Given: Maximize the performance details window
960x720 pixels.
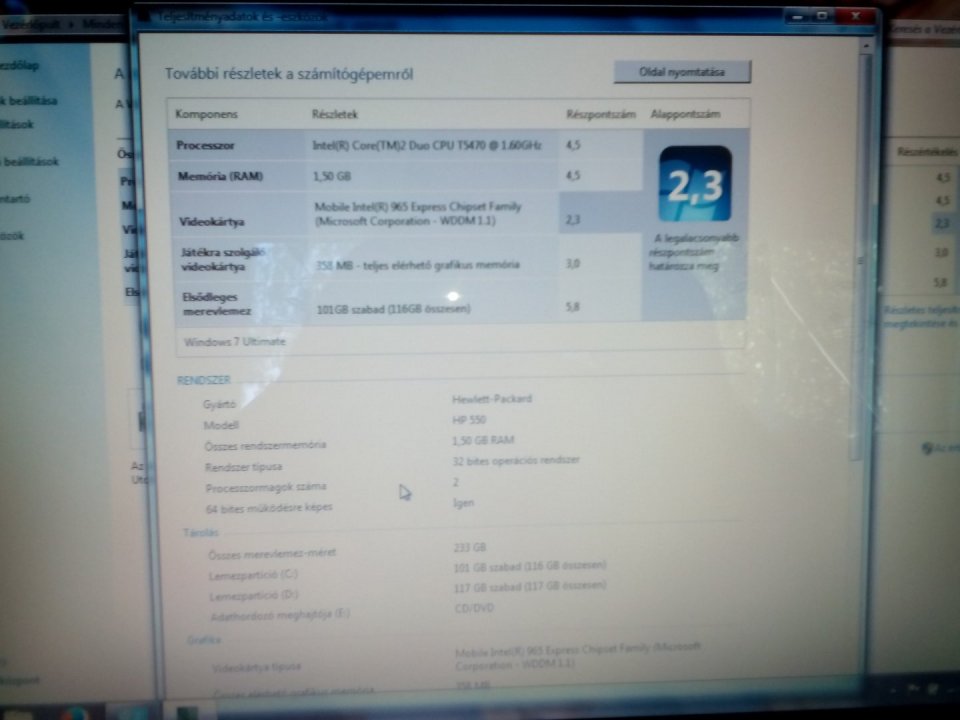Looking at the screenshot, I should coord(822,16).
